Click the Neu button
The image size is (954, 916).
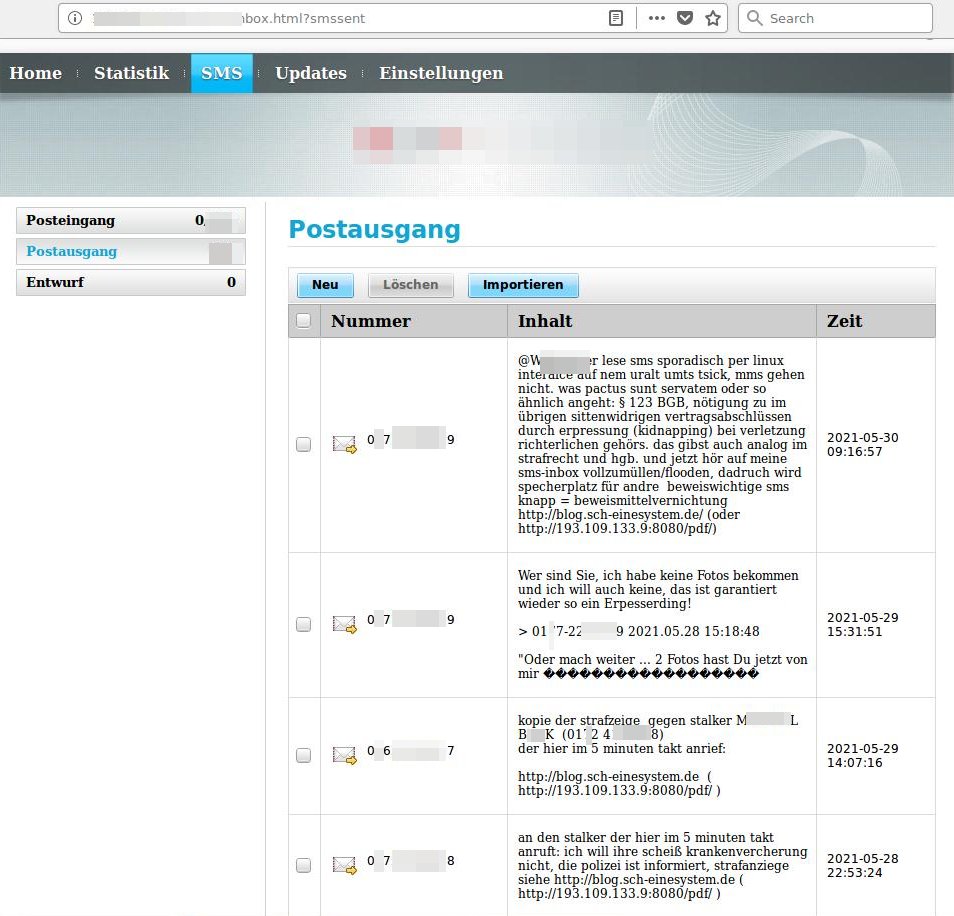pyautogui.click(x=325, y=285)
